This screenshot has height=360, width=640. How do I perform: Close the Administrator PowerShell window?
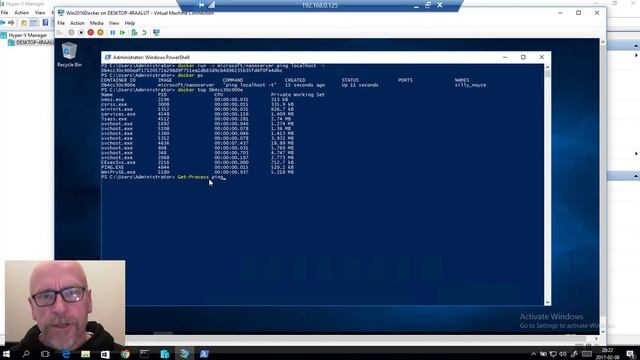pos(542,57)
